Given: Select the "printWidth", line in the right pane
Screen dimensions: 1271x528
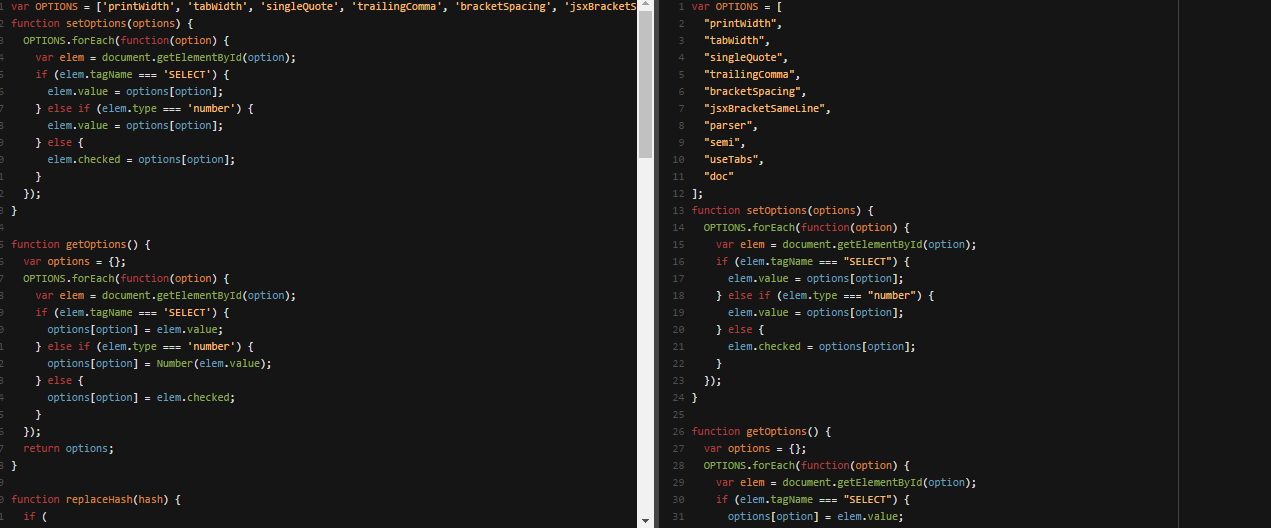Looking at the screenshot, I should pos(743,23).
